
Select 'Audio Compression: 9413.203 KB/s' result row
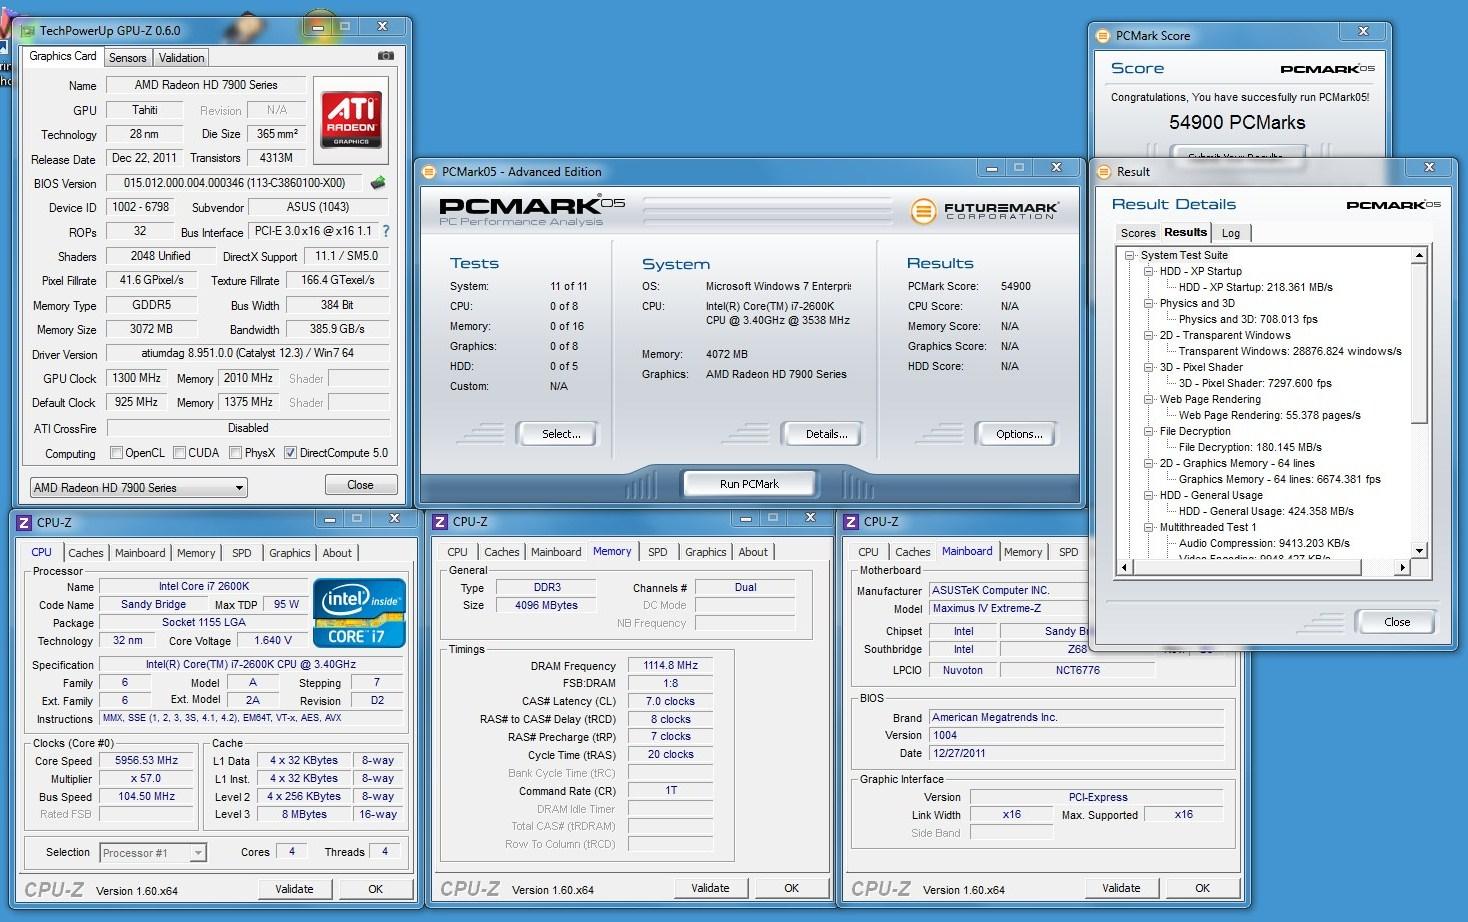(x=1264, y=543)
